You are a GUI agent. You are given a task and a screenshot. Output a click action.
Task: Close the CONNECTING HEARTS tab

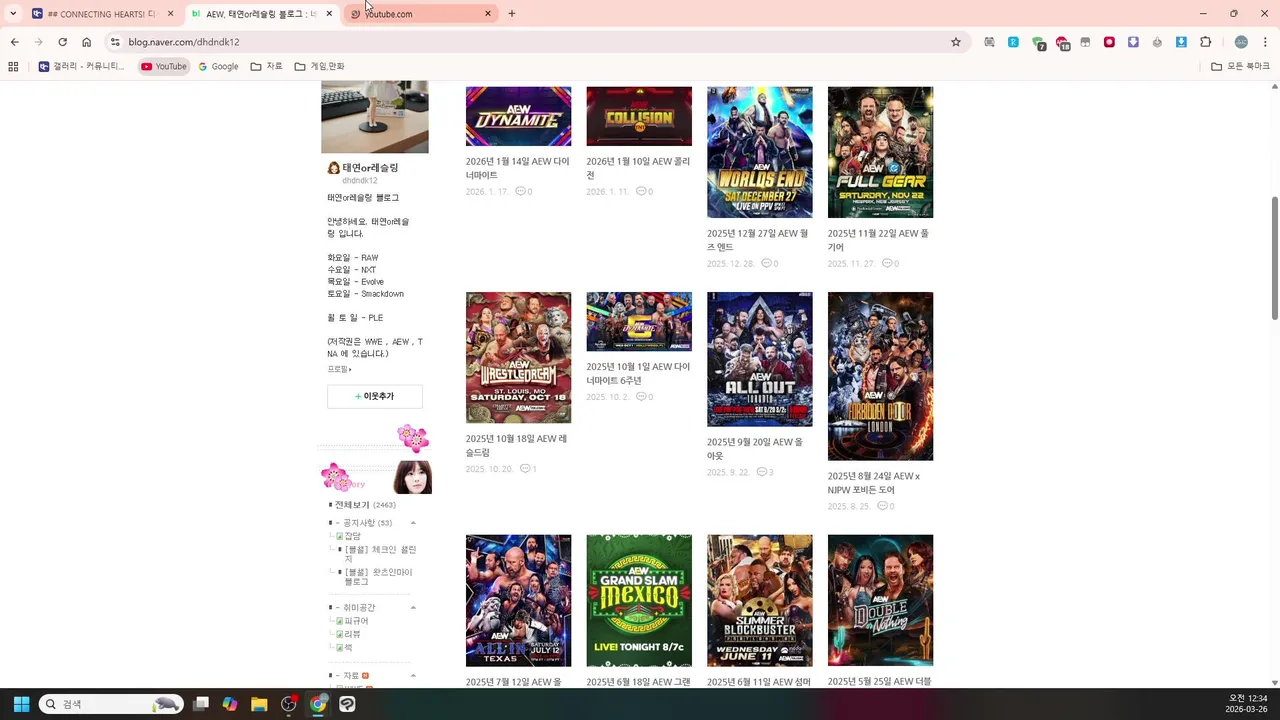click(x=170, y=14)
